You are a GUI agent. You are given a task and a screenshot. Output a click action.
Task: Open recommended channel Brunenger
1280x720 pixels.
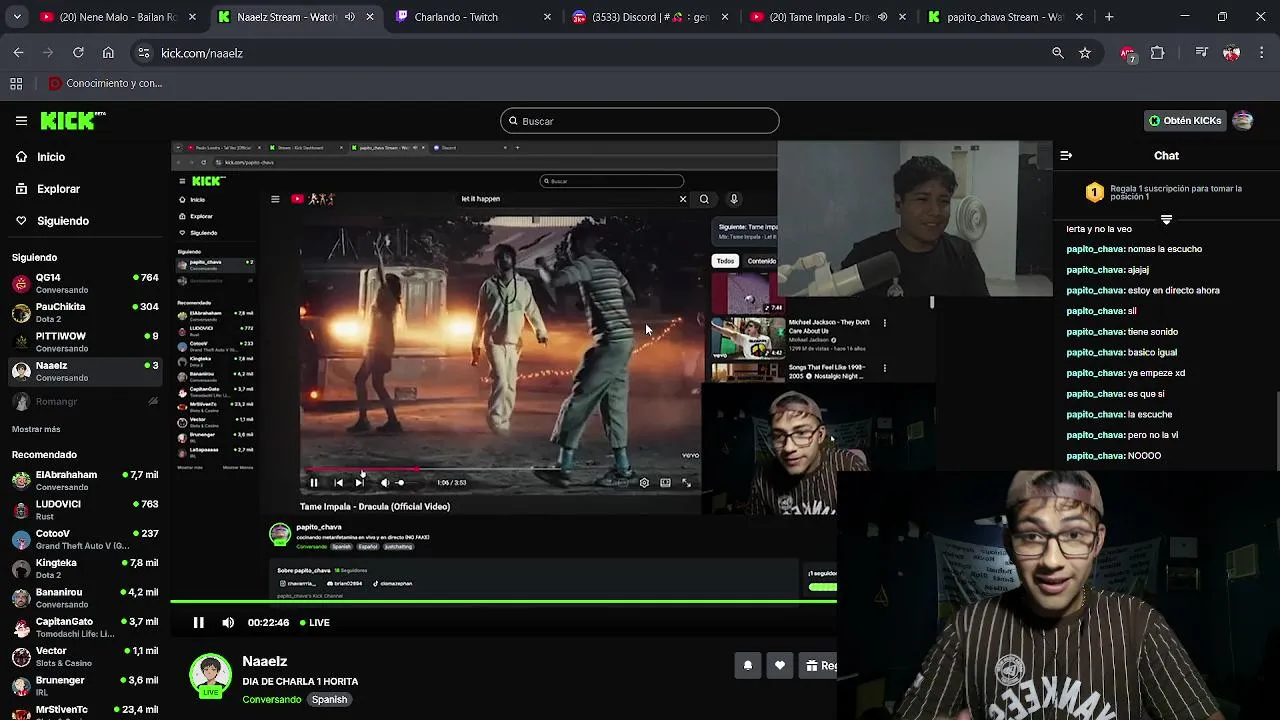[x=85, y=686]
